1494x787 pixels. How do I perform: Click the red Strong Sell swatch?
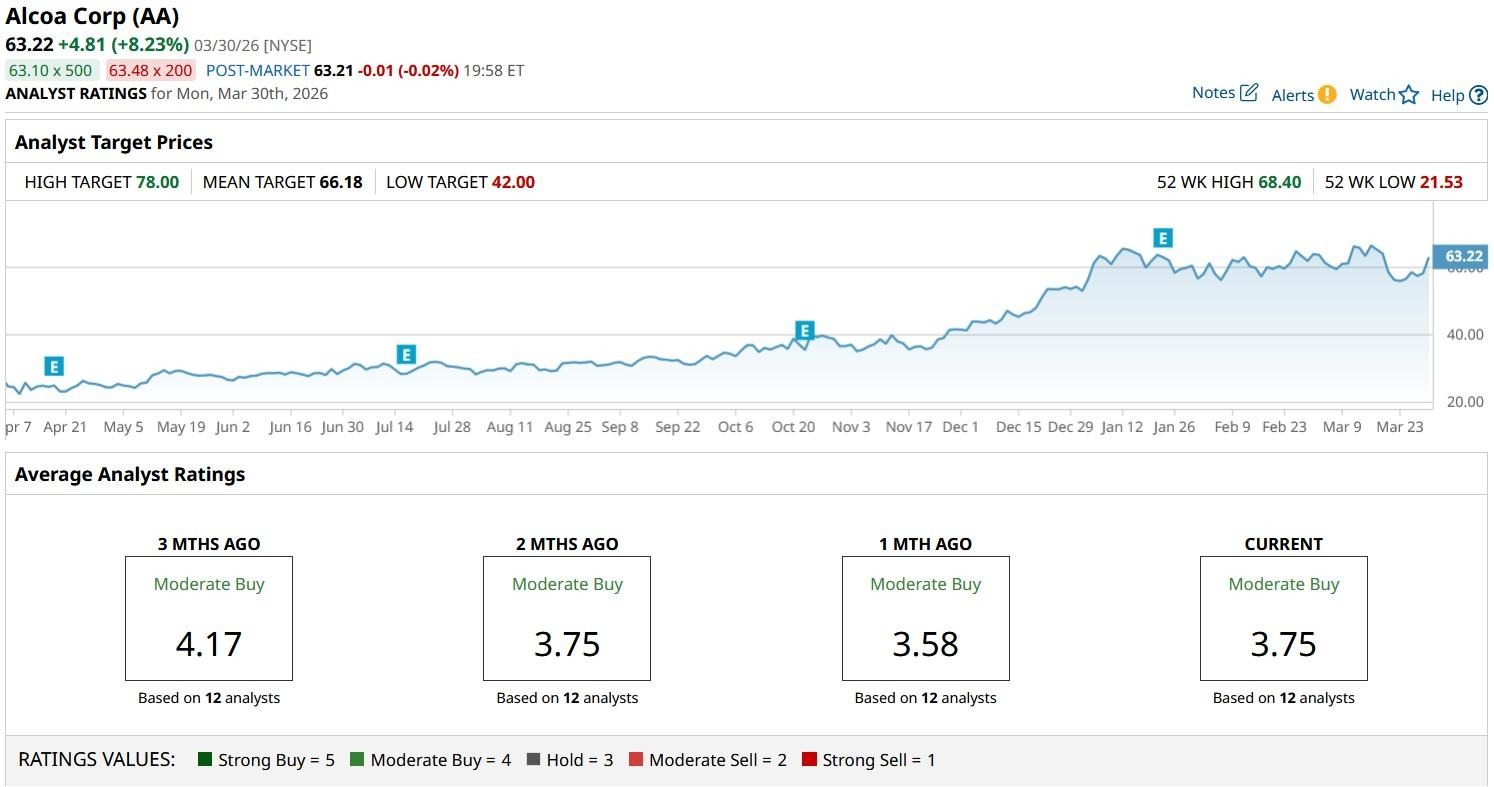(x=809, y=760)
